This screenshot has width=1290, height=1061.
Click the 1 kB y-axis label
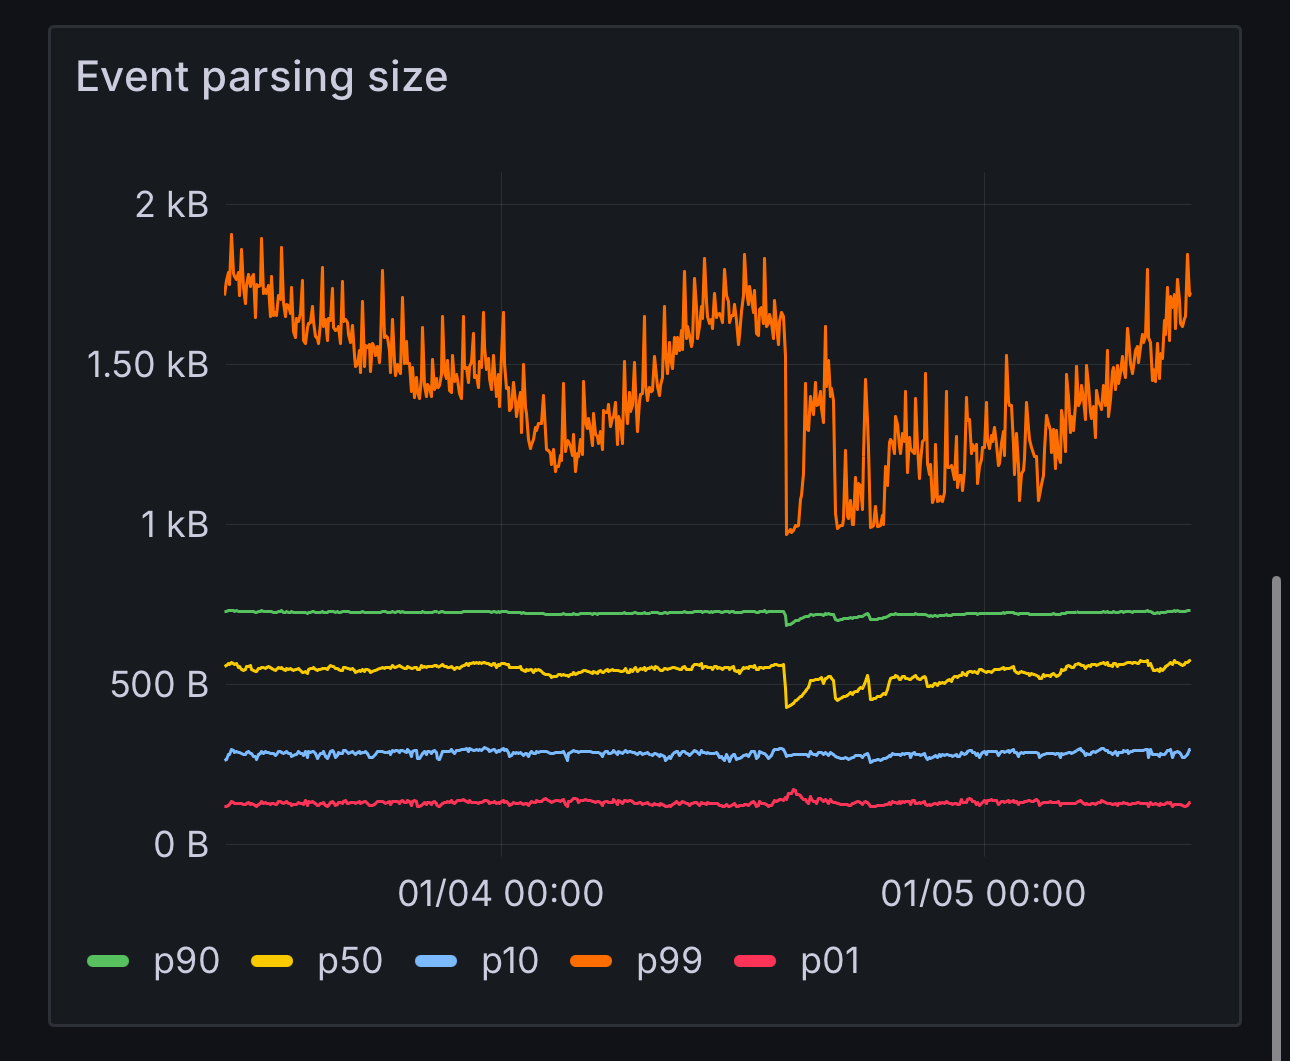pos(174,525)
